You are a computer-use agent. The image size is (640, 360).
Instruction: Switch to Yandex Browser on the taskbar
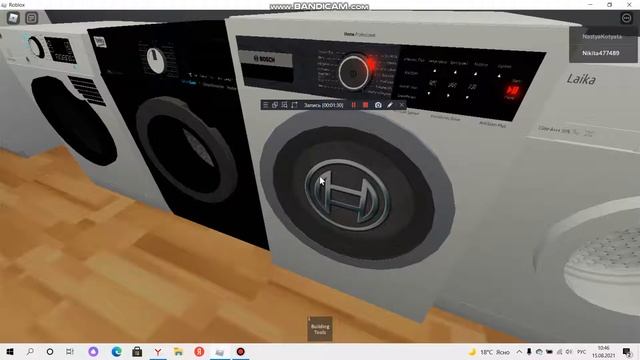[x=158, y=352]
